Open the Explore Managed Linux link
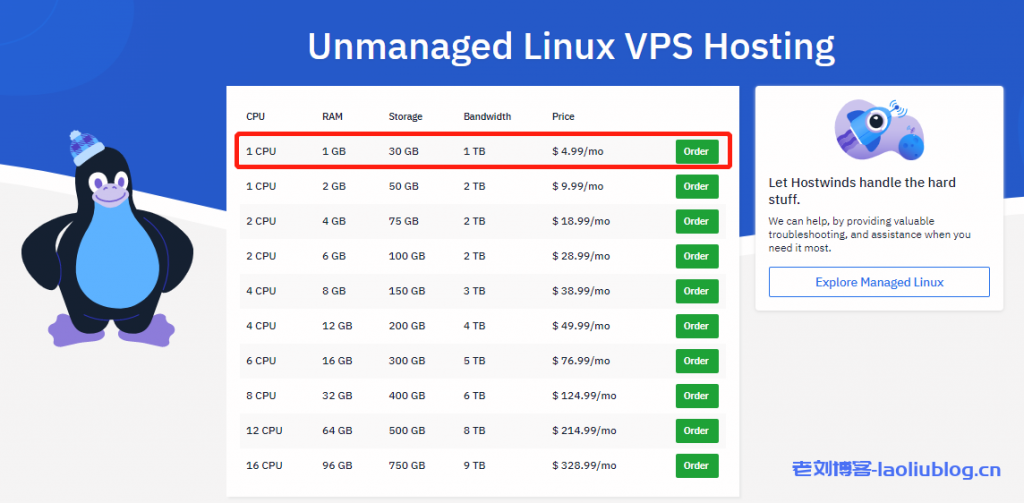This screenshot has width=1024, height=503. [879, 282]
